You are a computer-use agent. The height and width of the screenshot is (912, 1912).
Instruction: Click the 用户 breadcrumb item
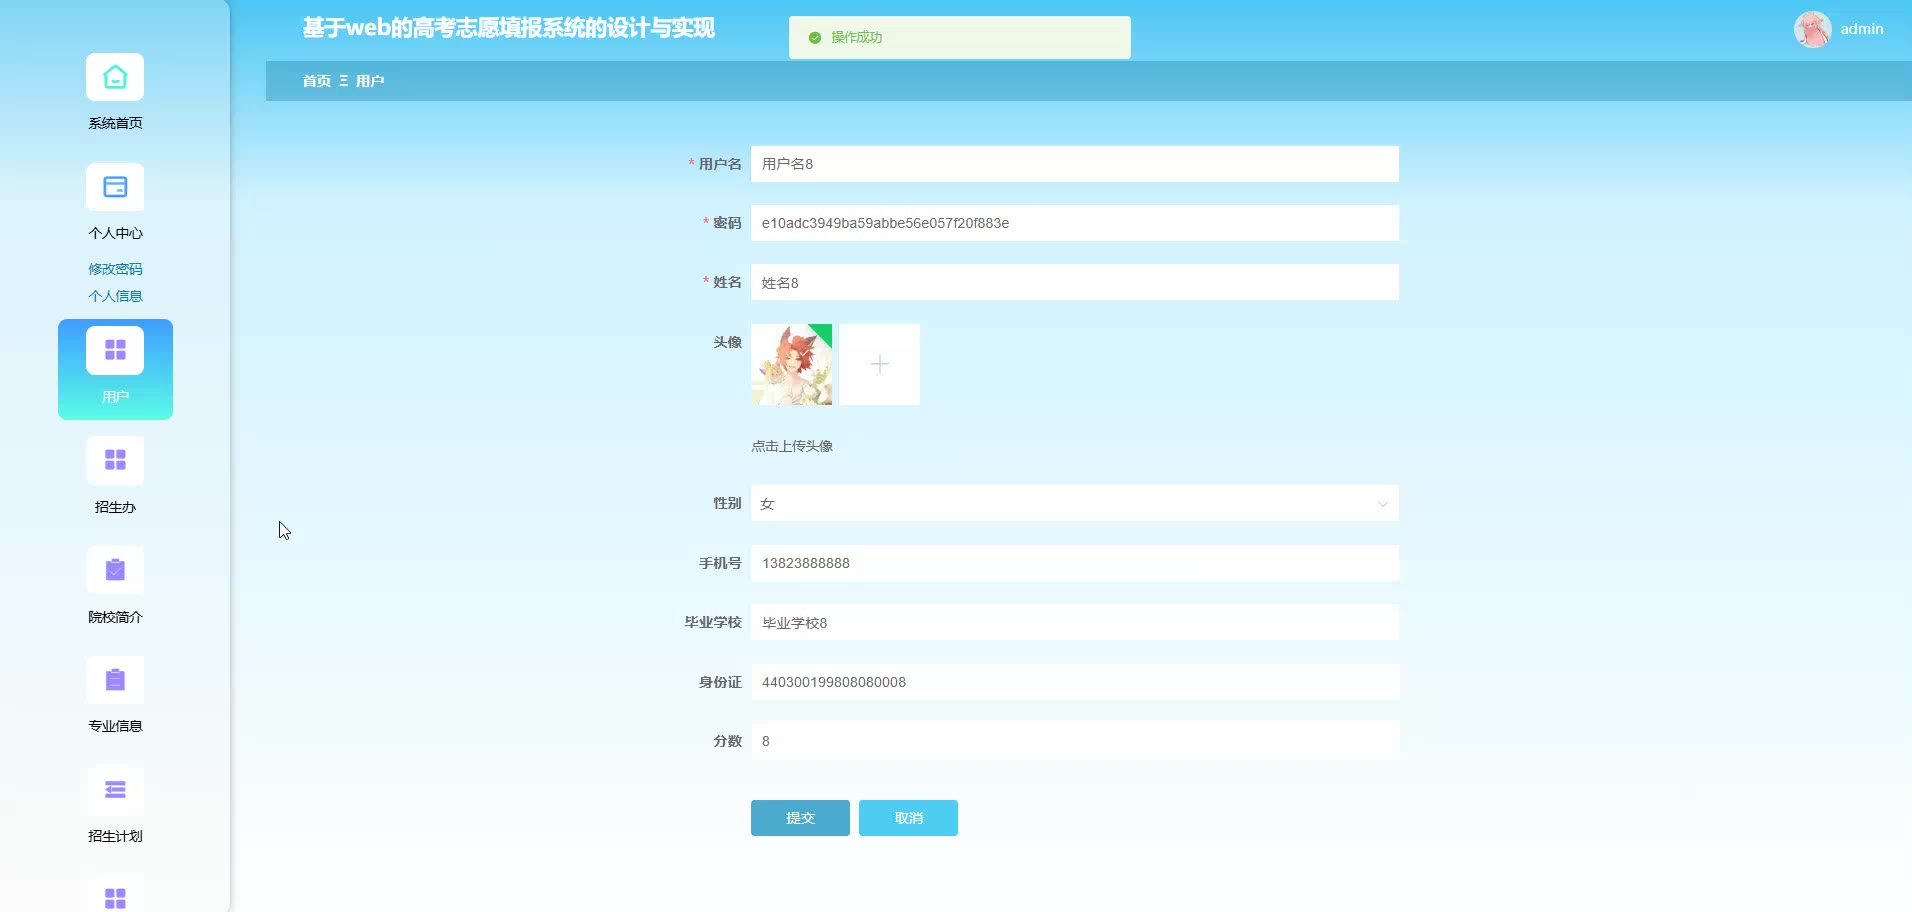pos(370,81)
